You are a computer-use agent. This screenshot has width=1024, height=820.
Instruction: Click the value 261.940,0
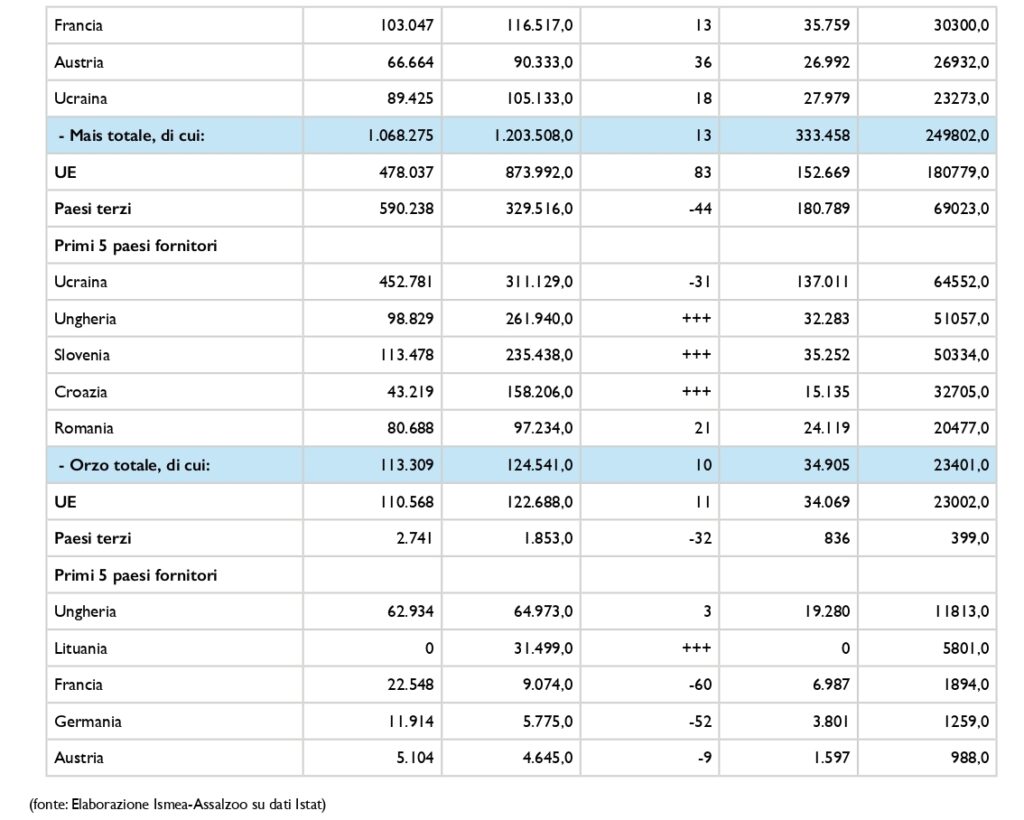click(539, 319)
